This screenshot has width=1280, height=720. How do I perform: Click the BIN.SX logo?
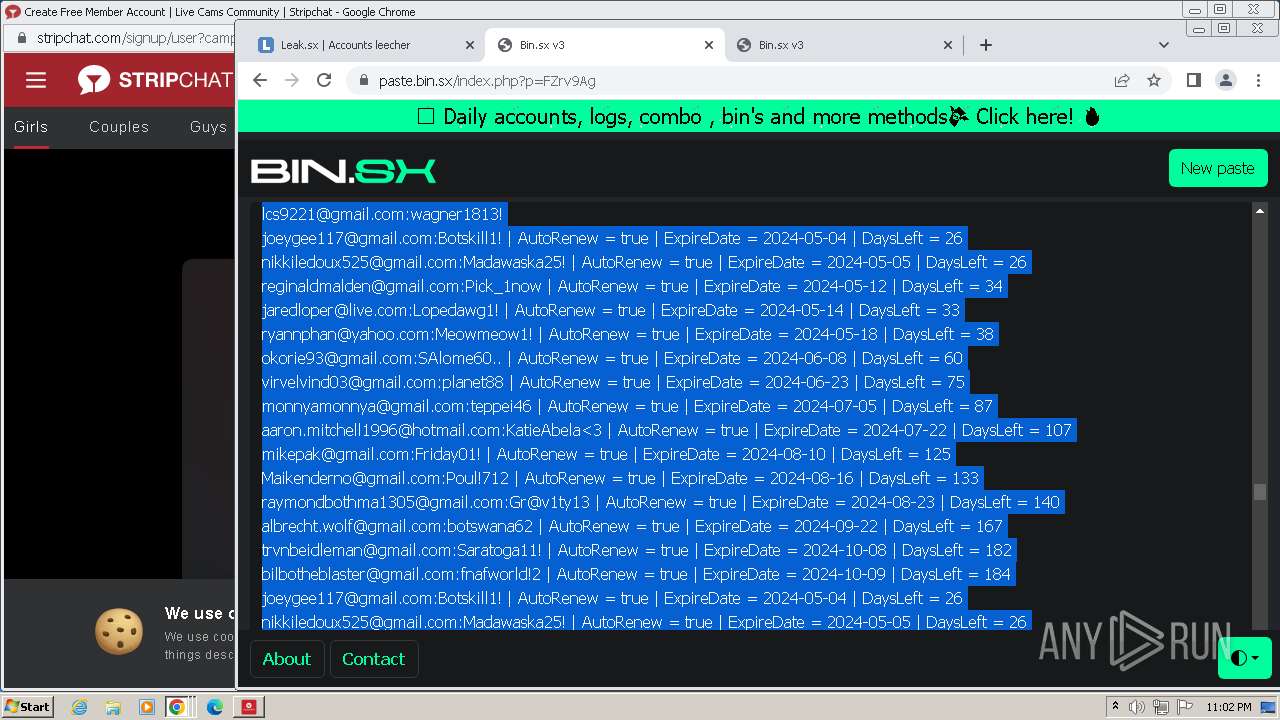point(343,171)
